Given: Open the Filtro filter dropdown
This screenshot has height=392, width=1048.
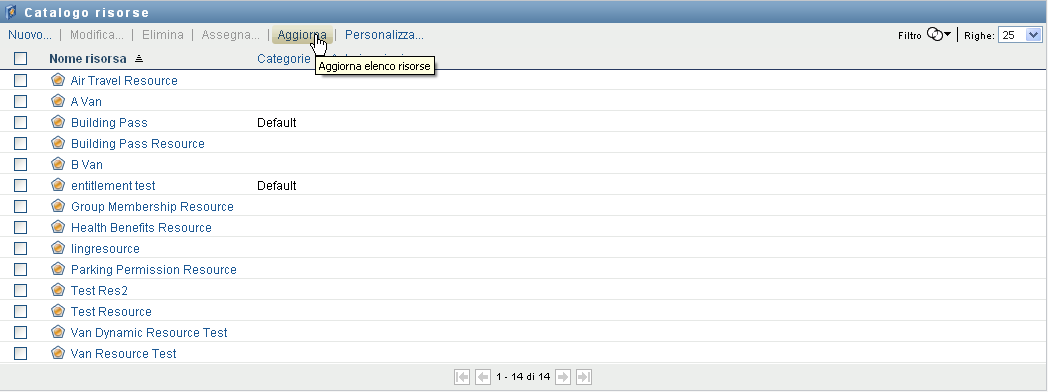Looking at the screenshot, I should tap(938, 35).
